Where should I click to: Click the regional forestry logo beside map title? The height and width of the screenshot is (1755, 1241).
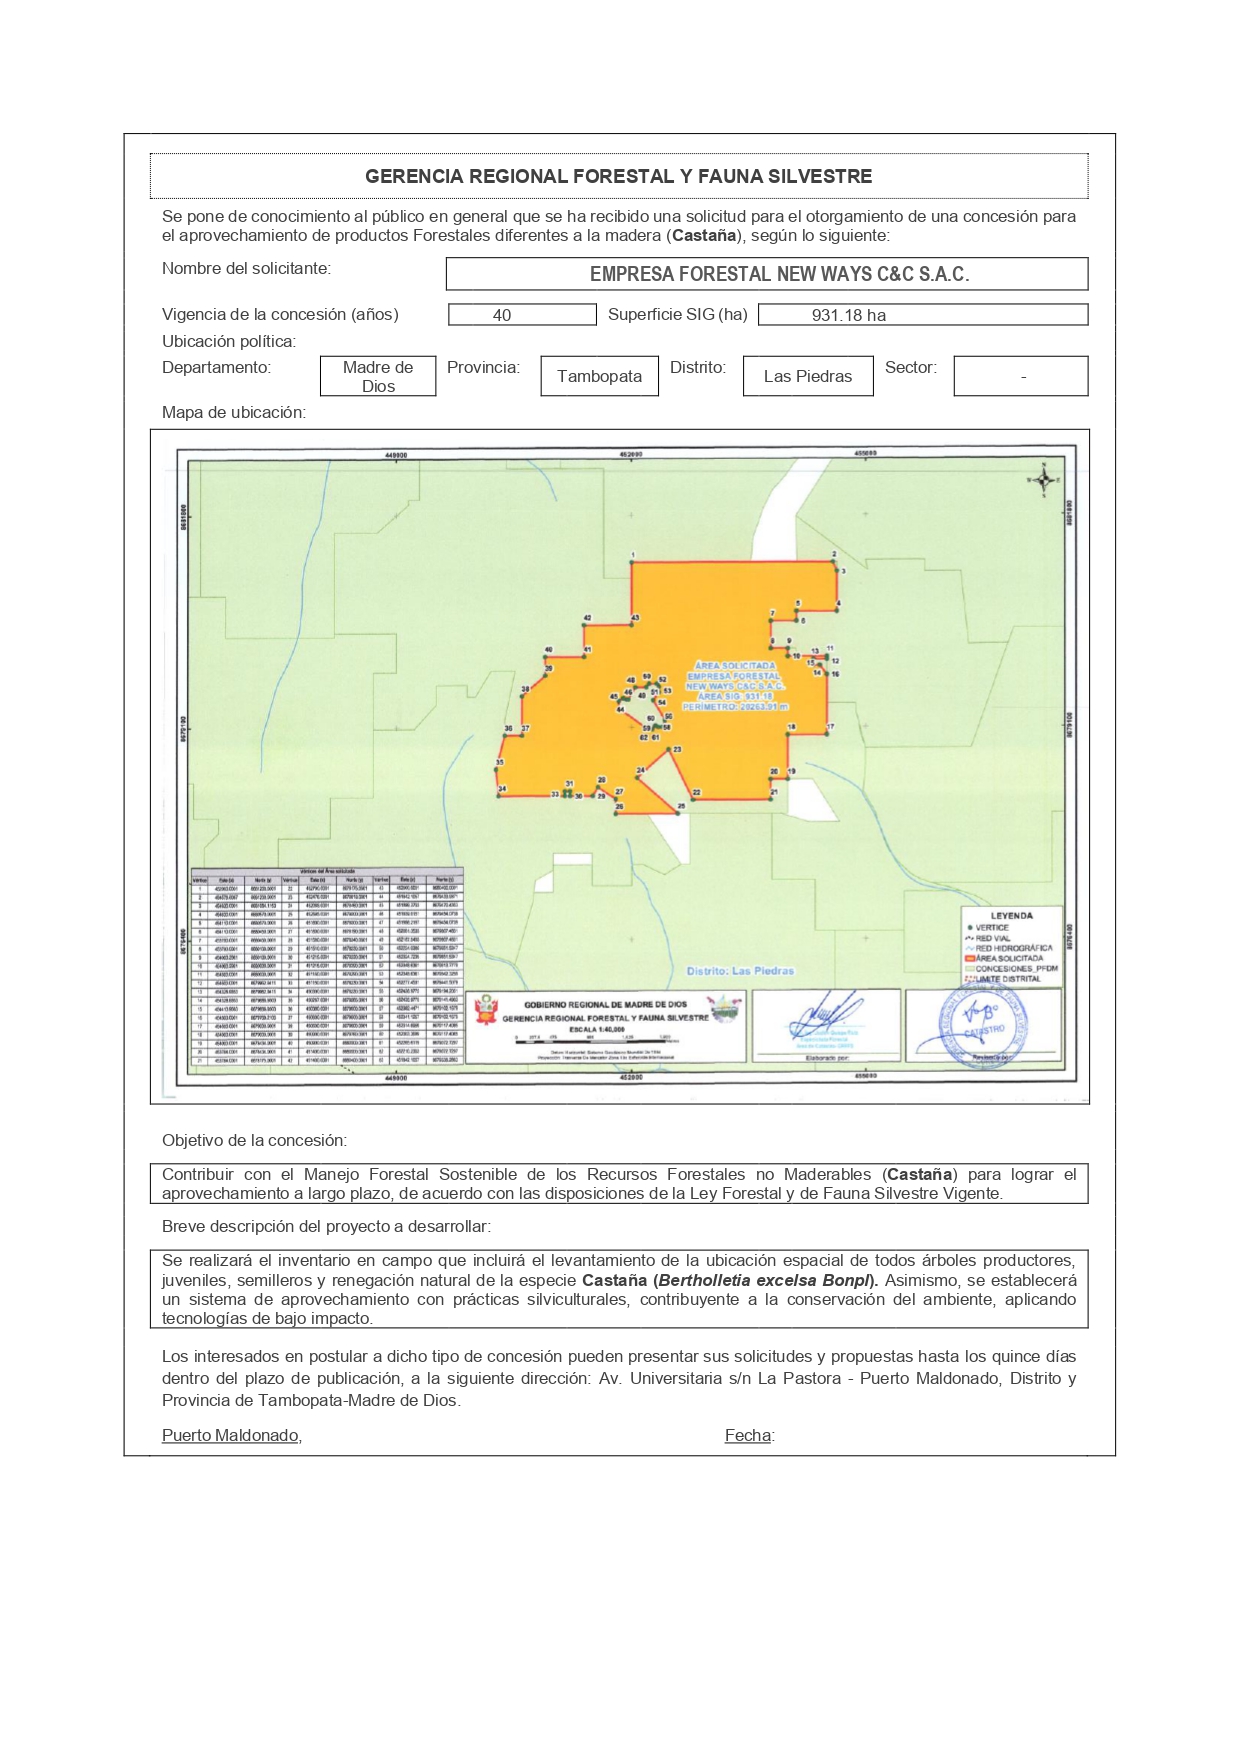coord(724,1008)
